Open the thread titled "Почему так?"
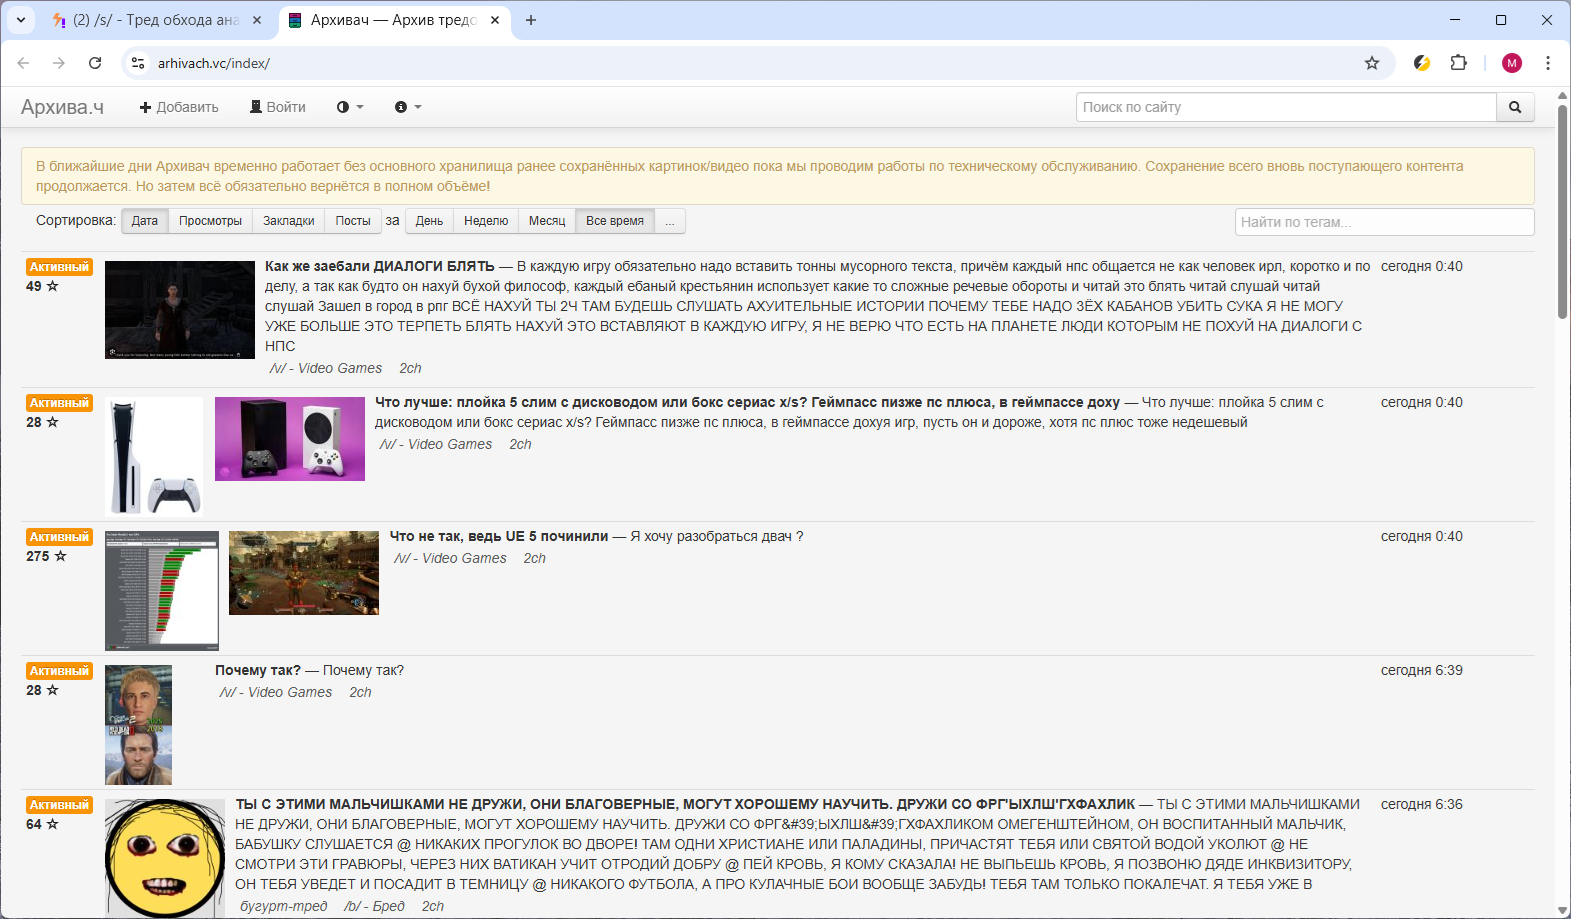 (x=258, y=670)
